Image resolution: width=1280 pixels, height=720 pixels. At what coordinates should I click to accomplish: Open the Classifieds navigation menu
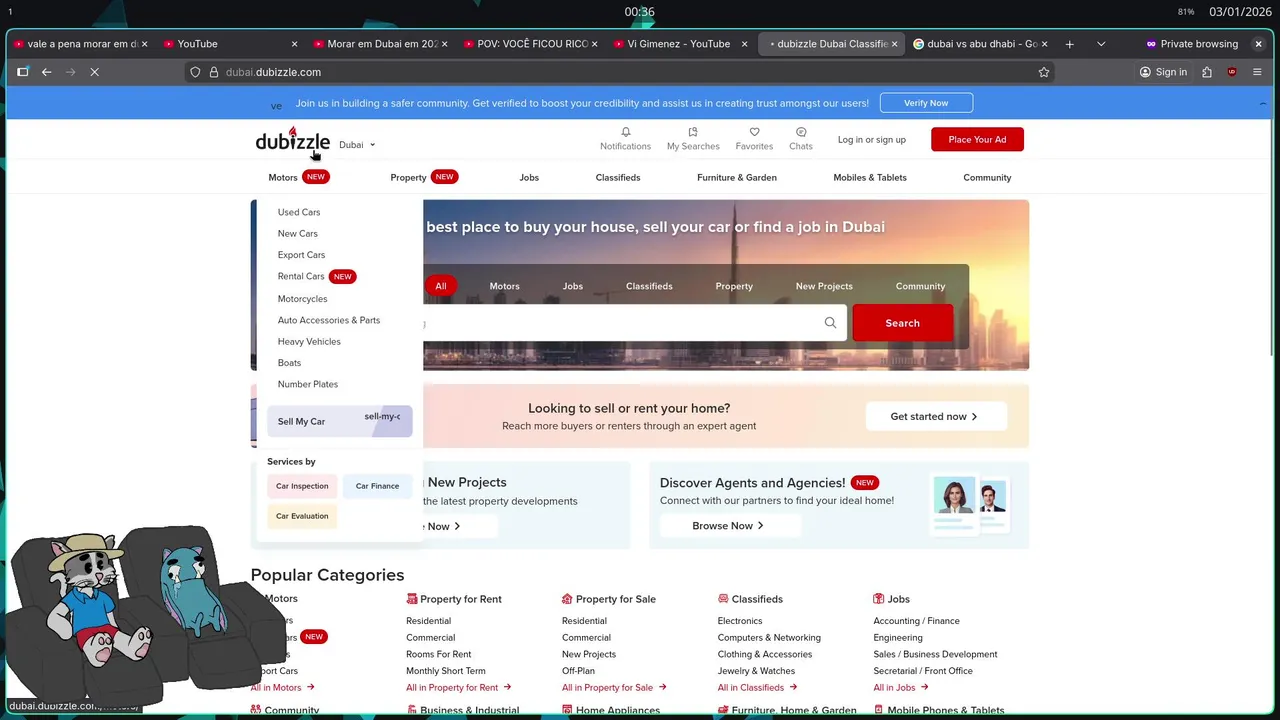pos(618,177)
